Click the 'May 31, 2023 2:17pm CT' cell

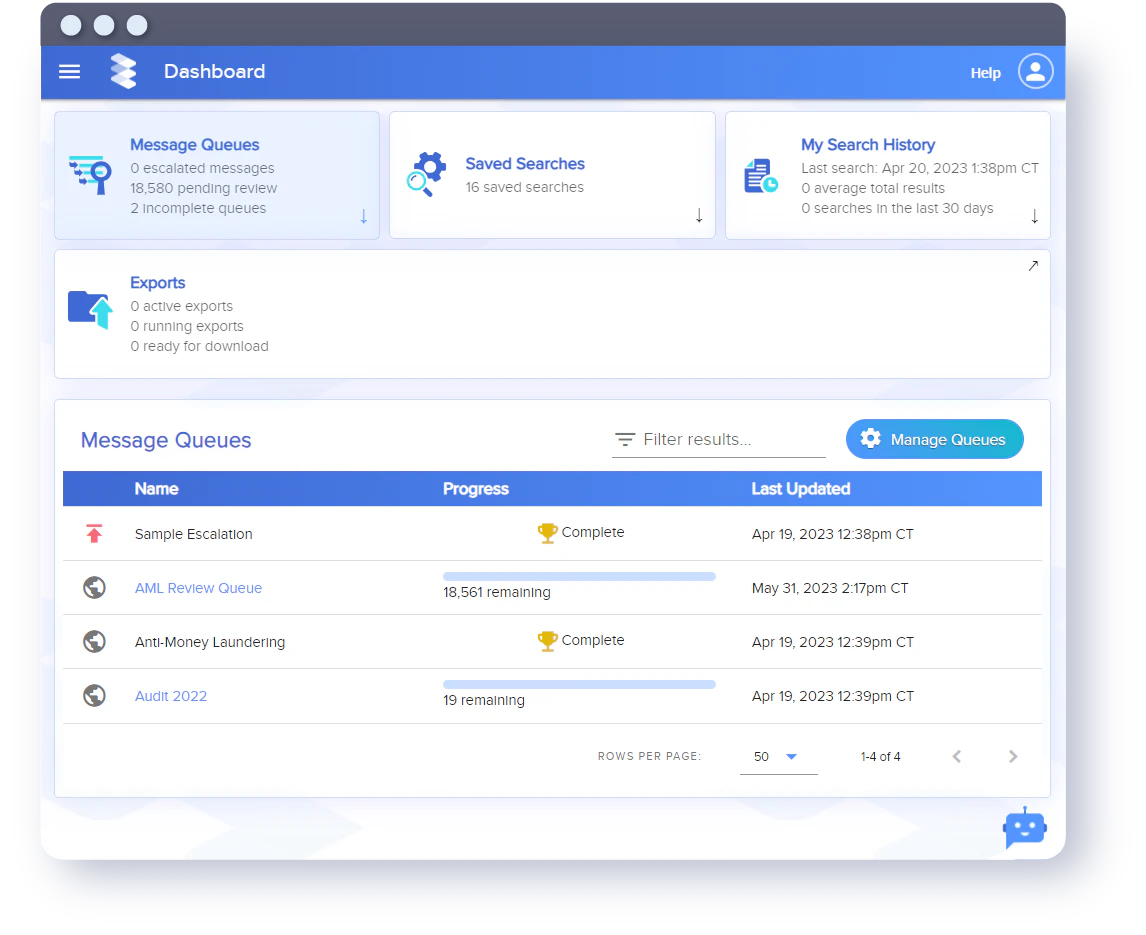click(x=830, y=588)
